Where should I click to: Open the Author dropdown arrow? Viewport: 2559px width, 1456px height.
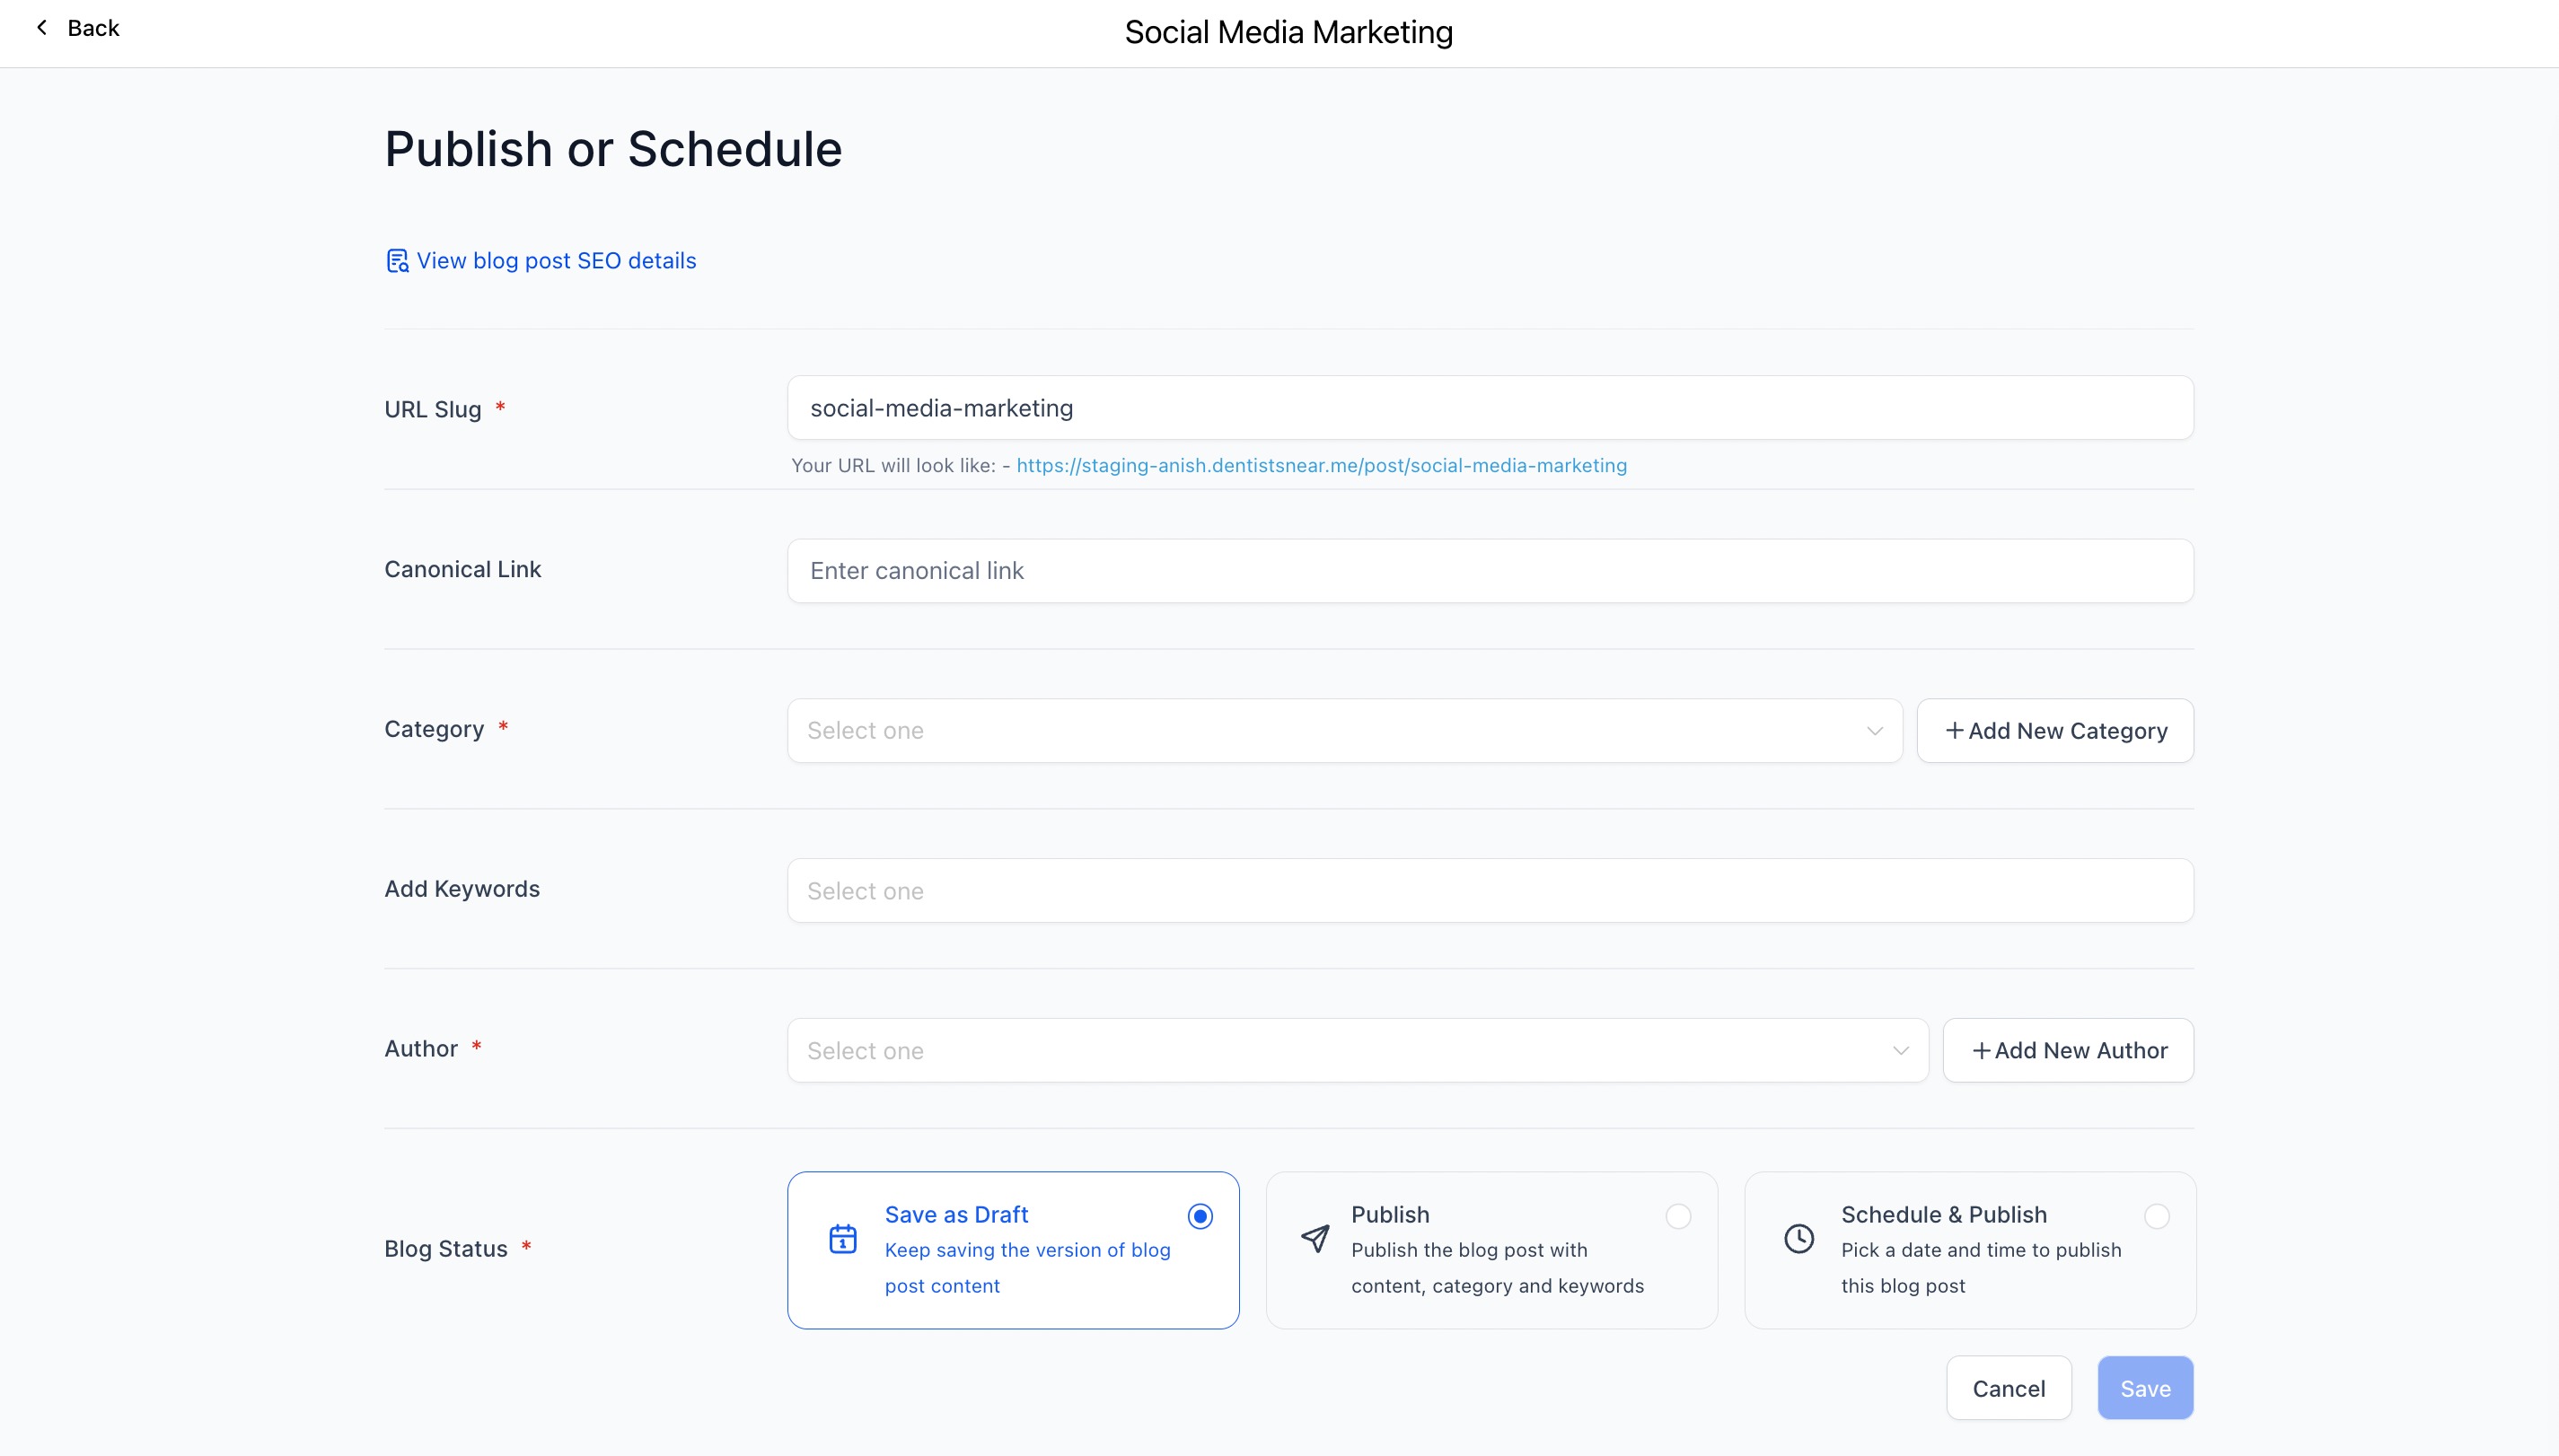click(1901, 1051)
